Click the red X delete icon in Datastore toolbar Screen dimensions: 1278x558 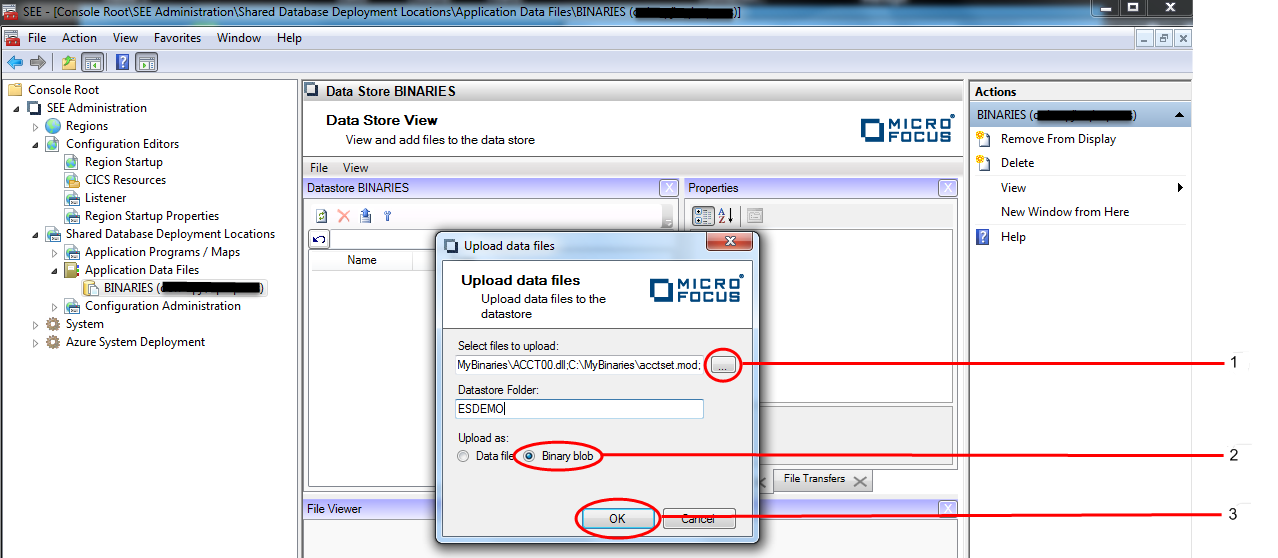343,215
